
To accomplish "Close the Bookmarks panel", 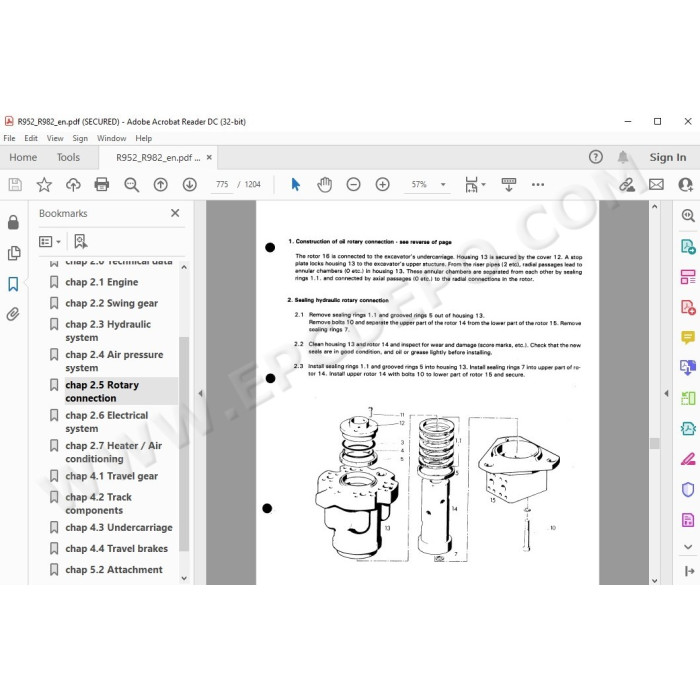I will coord(175,213).
